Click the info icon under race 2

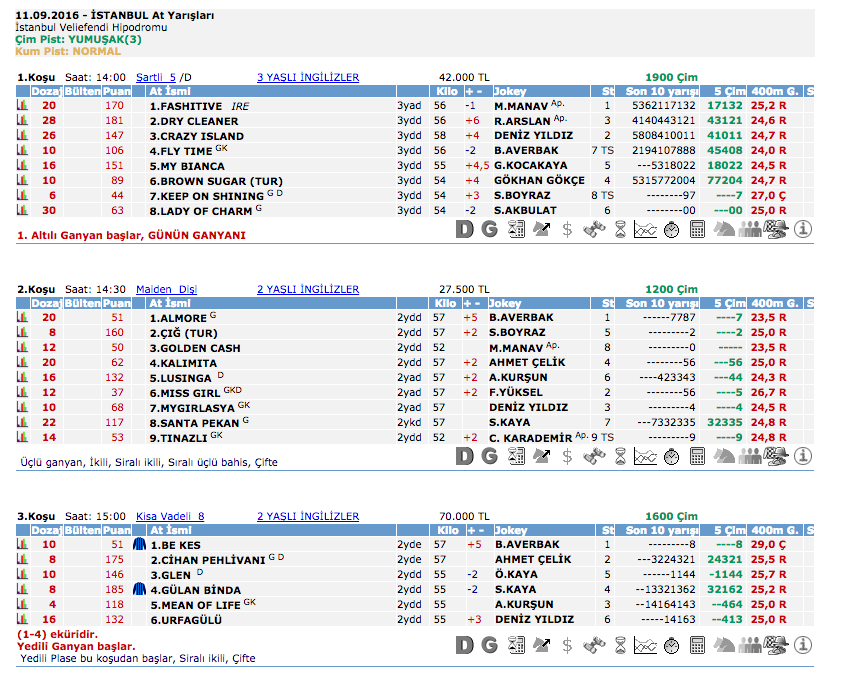[802, 456]
